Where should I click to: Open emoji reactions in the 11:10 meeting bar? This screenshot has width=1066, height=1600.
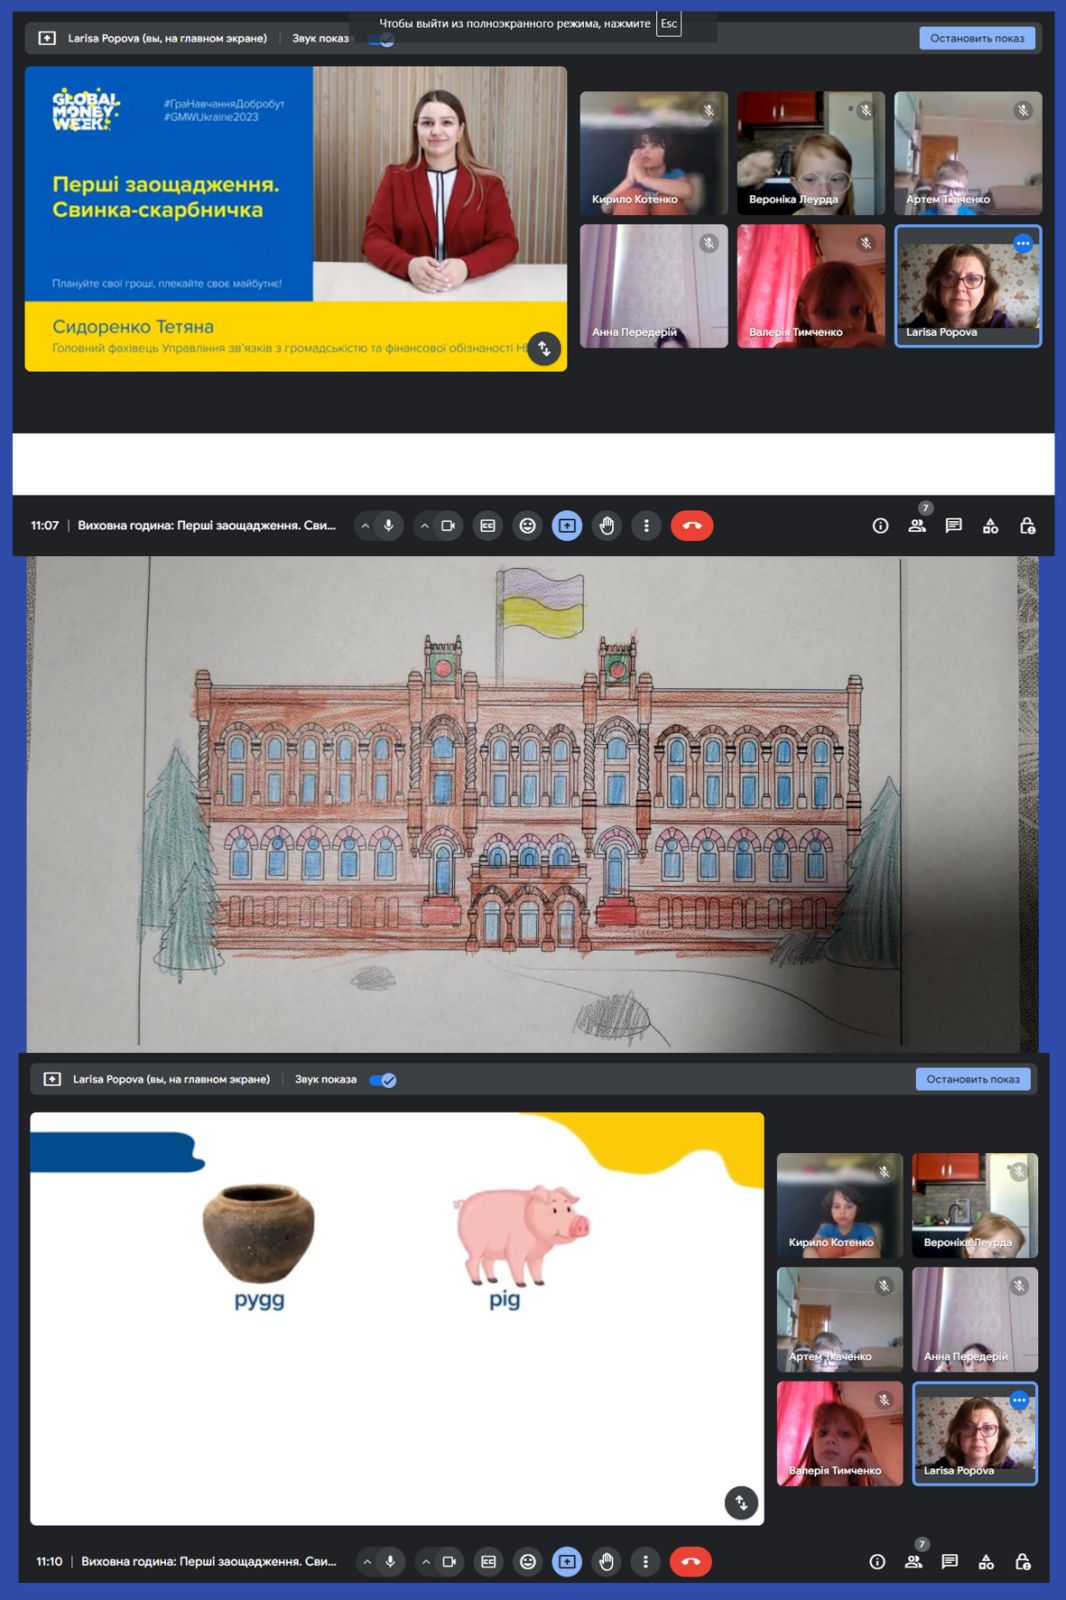click(x=527, y=1561)
